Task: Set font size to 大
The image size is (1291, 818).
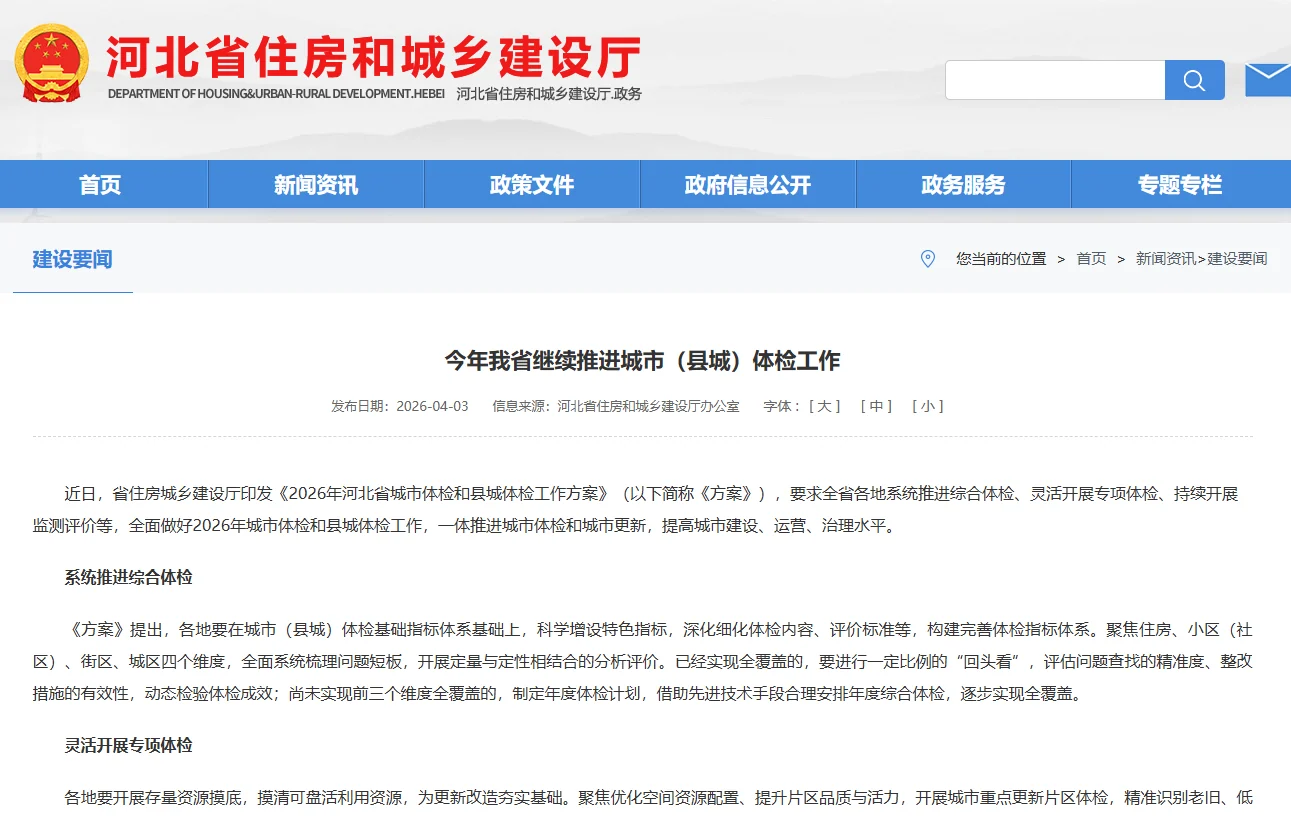Action: pyautogui.click(x=825, y=406)
